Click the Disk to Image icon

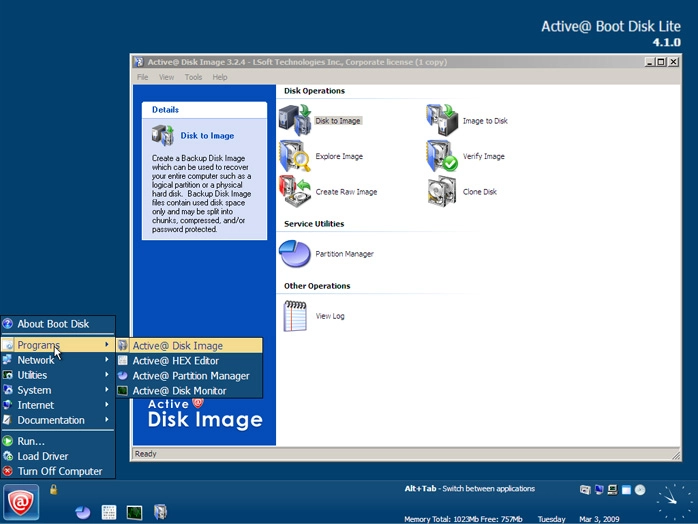click(x=295, y=120)
